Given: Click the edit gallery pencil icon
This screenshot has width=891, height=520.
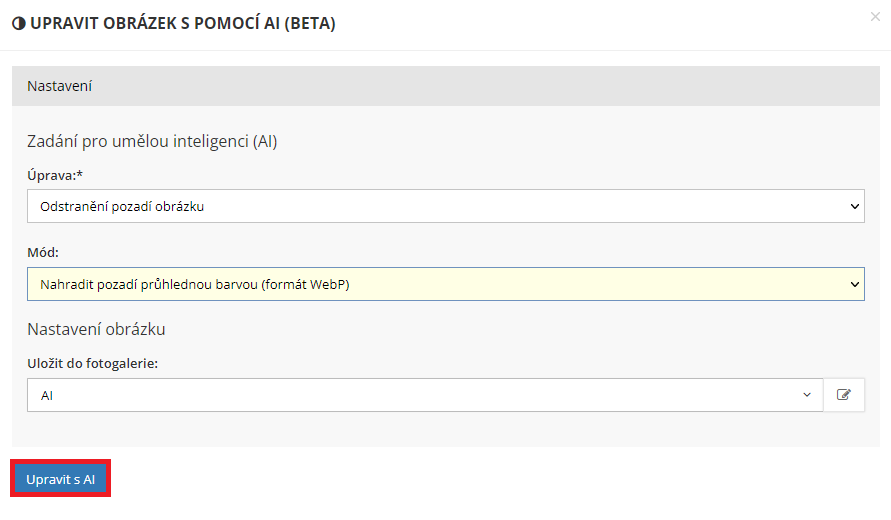Looking at the screenshot, I should pyautogui.click(x=844, y=395).
